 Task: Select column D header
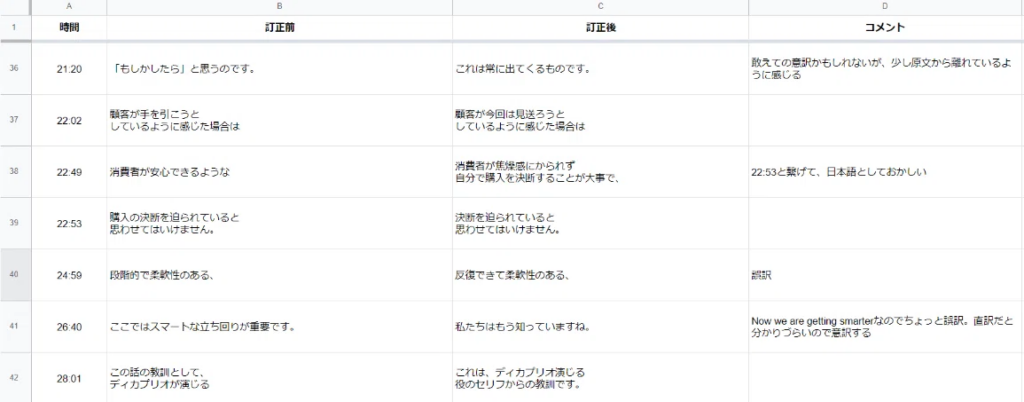886,7
